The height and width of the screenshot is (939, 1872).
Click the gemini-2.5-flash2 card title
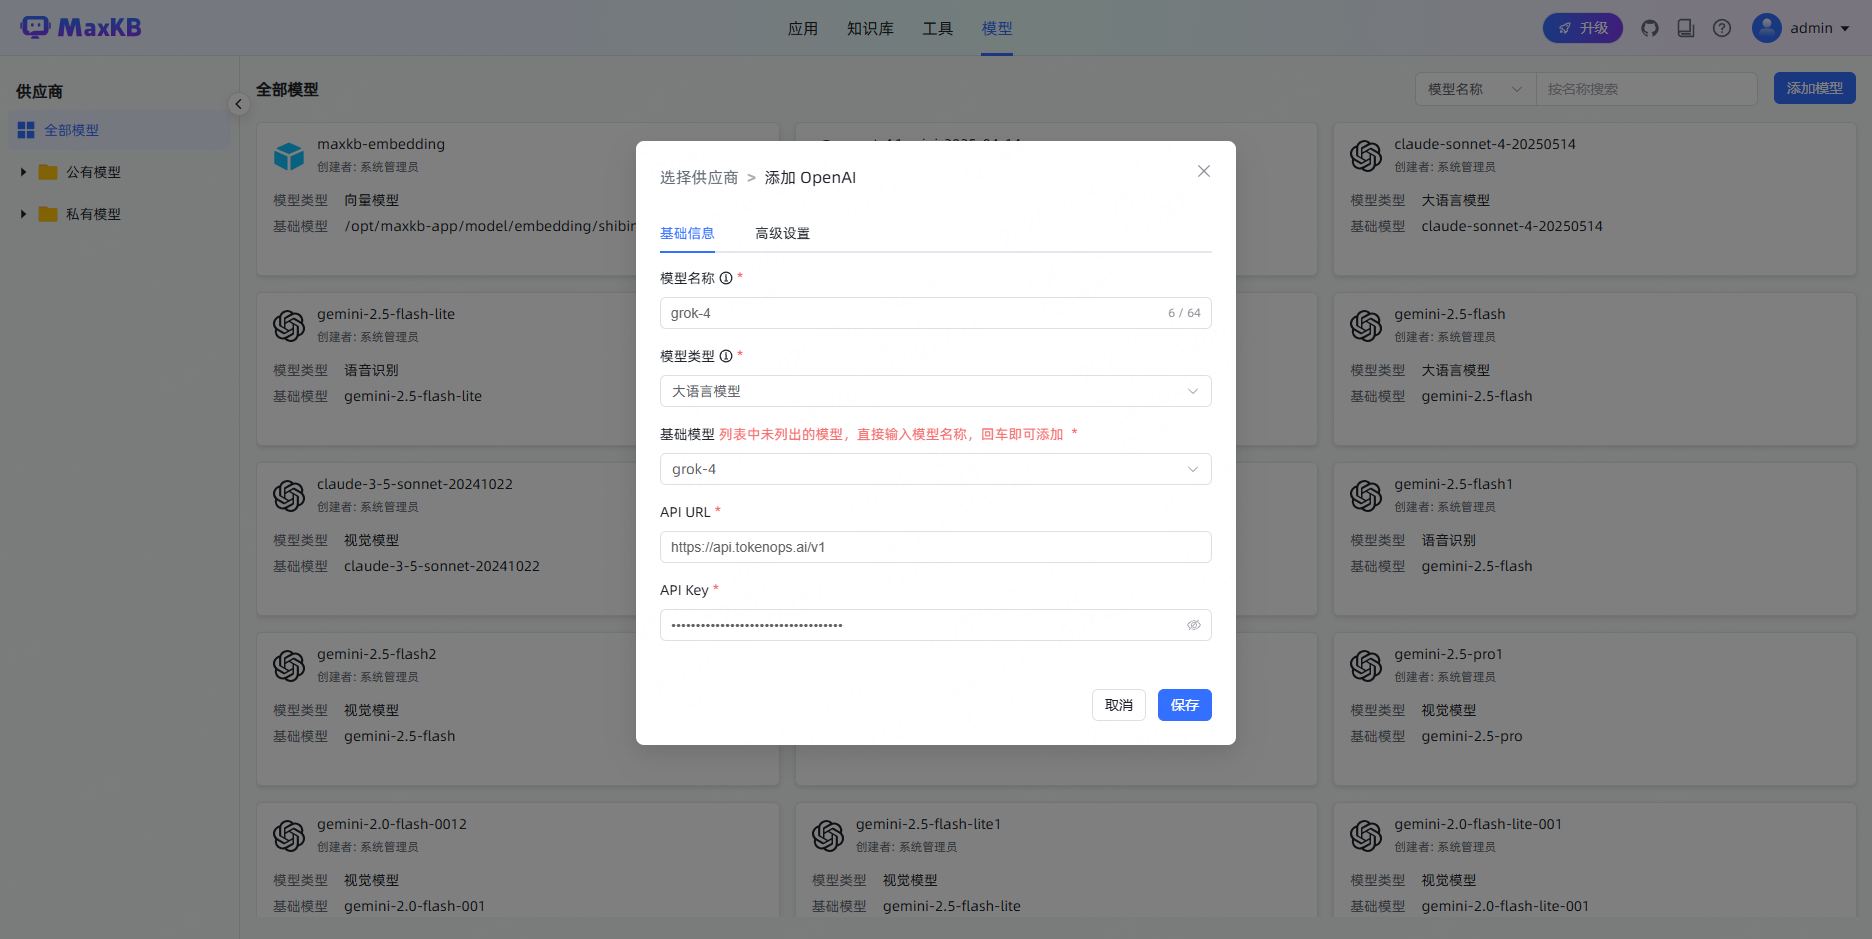click(377, 654)
